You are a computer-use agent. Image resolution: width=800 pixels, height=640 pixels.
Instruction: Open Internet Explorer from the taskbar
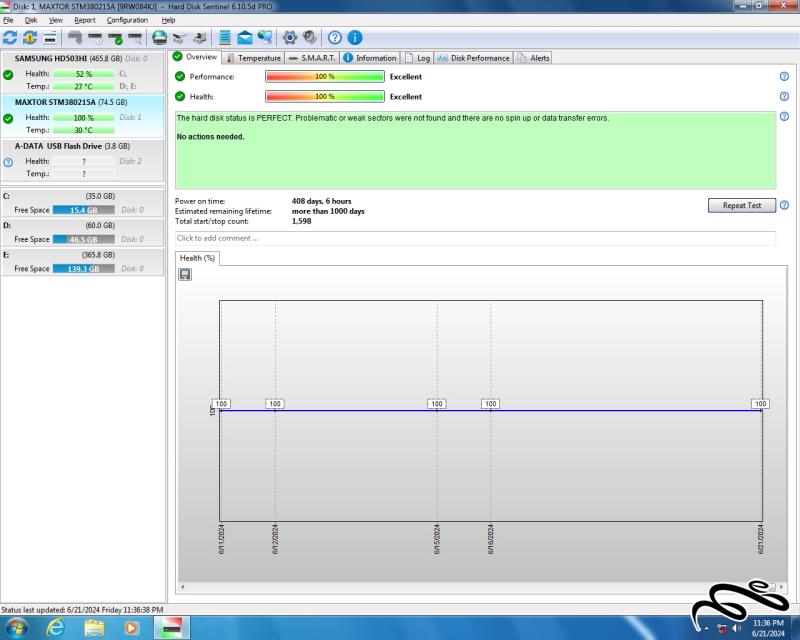56,627
